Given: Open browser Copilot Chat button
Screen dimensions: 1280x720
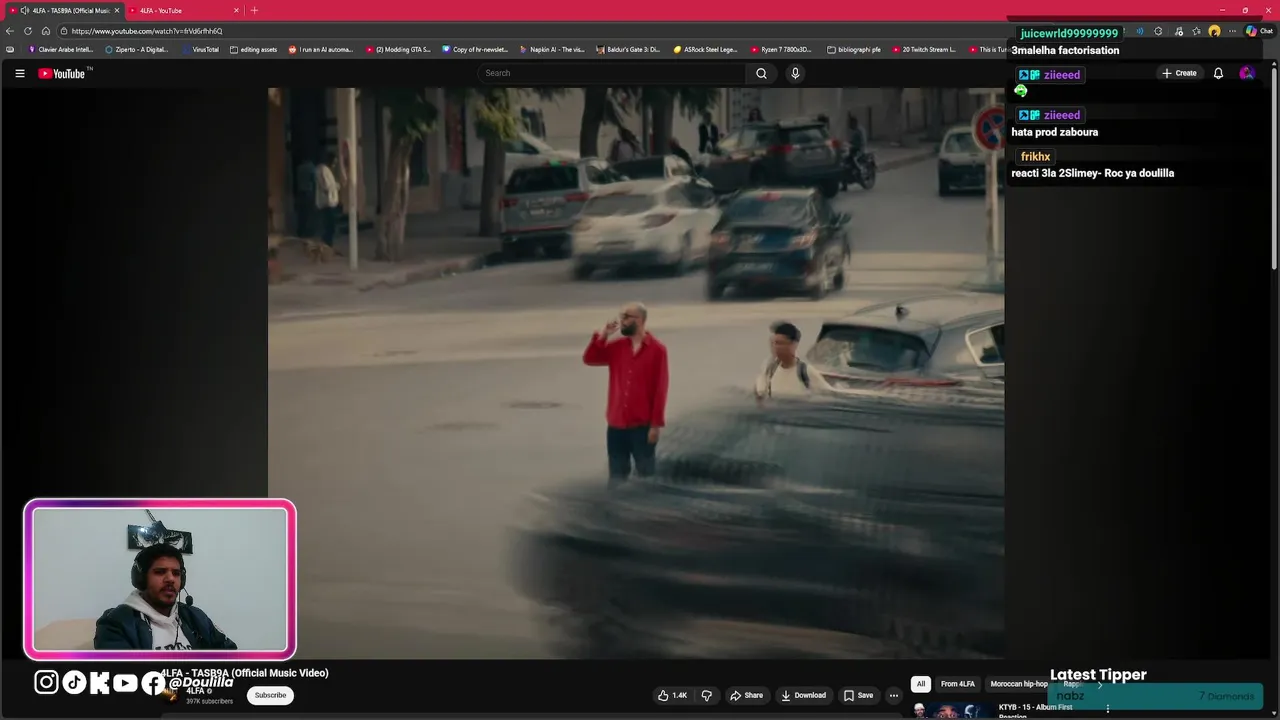Looking at the screenshot, I should click(x=1259, y=31).
